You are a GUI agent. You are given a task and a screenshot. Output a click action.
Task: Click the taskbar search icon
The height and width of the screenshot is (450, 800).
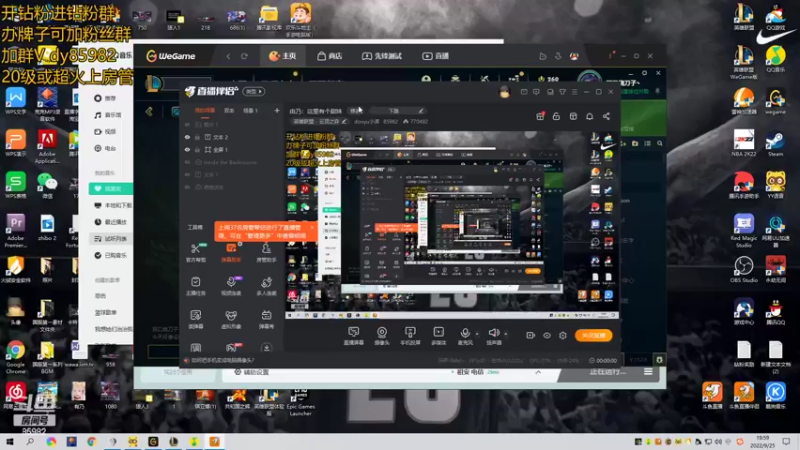pyautogui.click(x=30, y=442)
